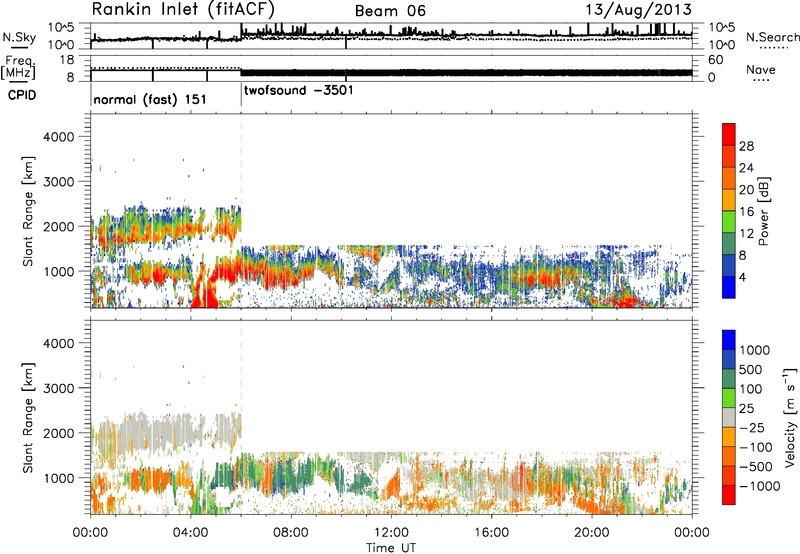The image size is (800, 554).
Task: Click the 'normal (fast) 151' mode label
Action: pos(150,99)
